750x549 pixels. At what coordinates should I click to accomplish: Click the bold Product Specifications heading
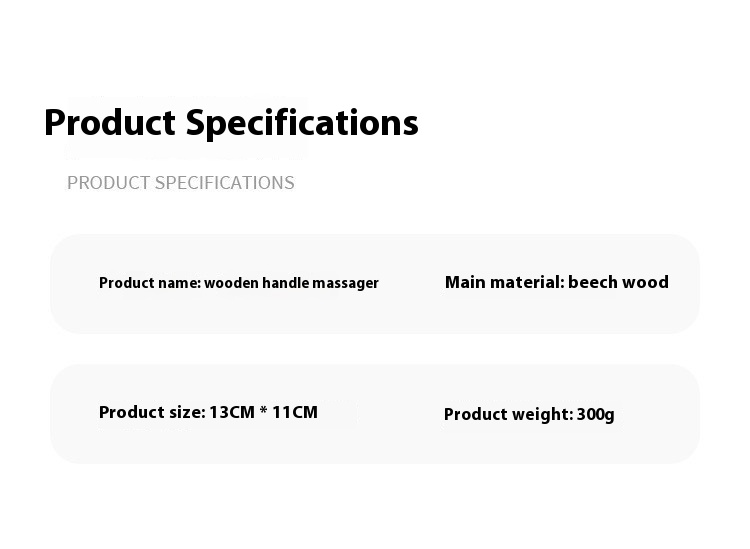231,123
